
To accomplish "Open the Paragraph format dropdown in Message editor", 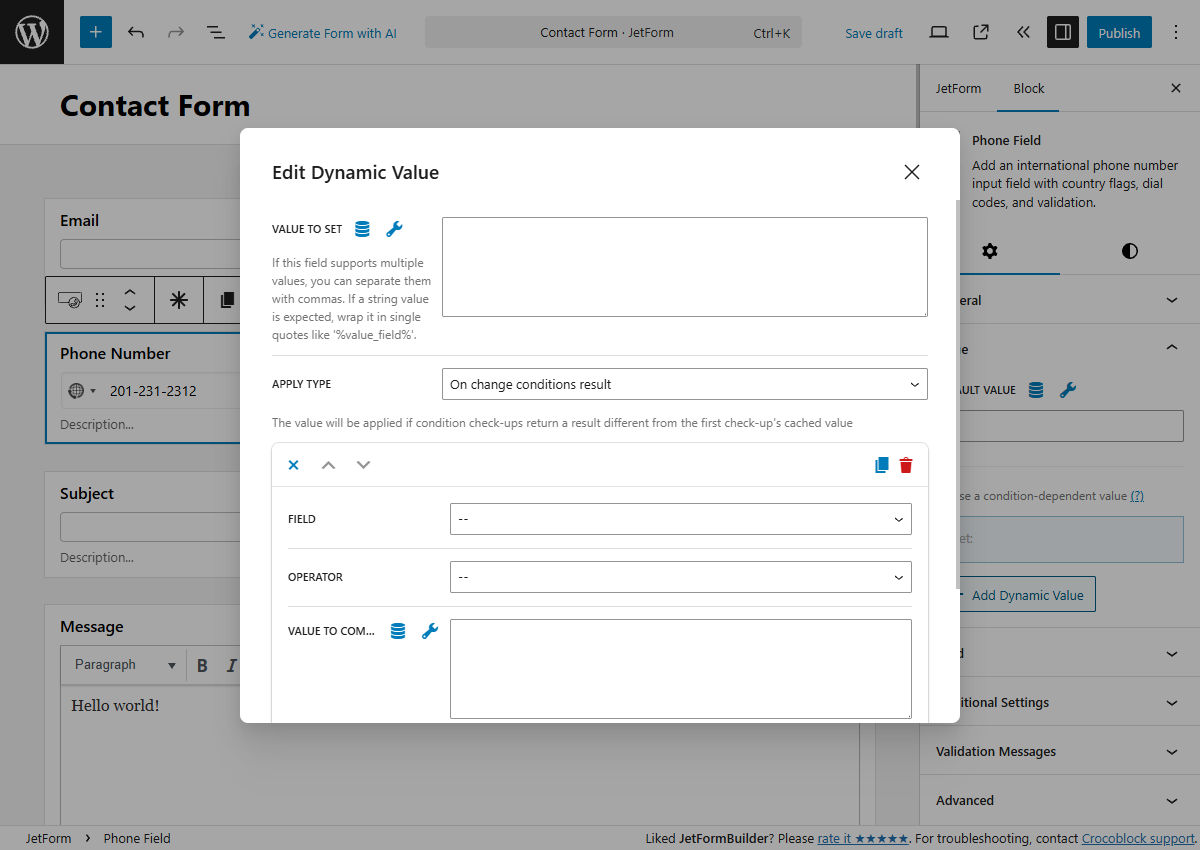I will pyautogui.click(x=125, y=665).
